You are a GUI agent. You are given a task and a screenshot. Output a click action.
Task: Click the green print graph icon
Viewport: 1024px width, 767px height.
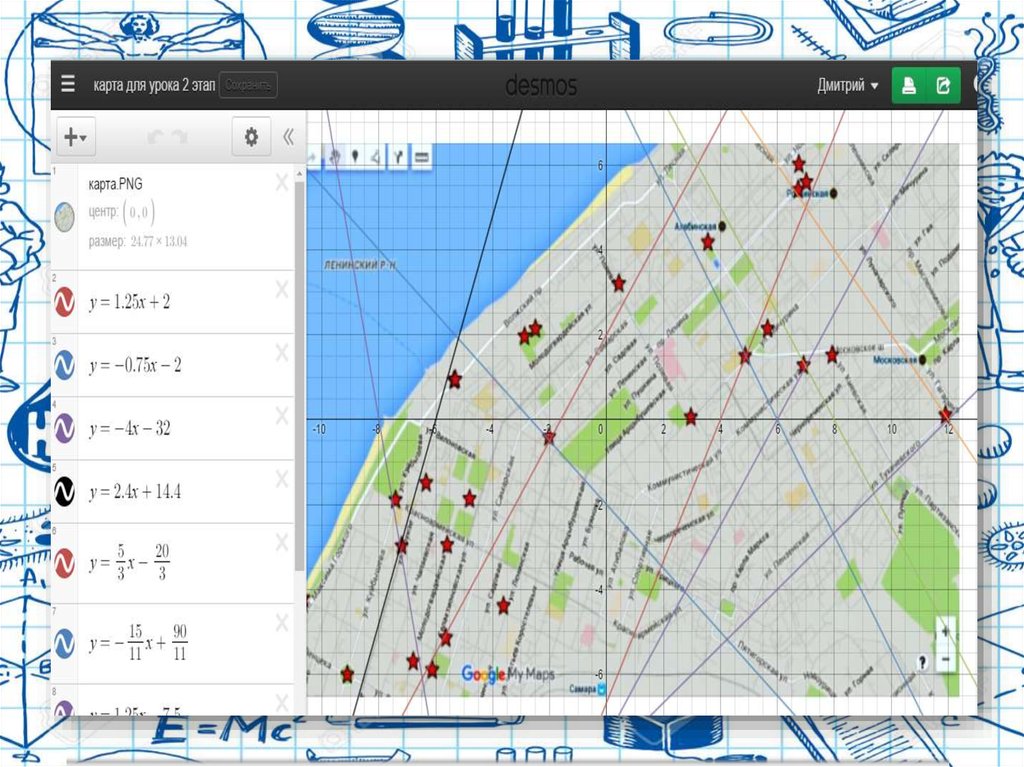[x=909, y=86]
